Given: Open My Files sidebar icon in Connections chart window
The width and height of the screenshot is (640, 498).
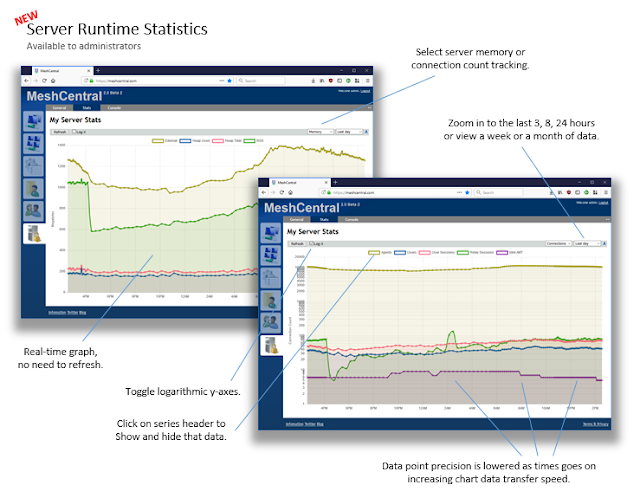Looking at the screenshot, I should click(x=271, y=300).
